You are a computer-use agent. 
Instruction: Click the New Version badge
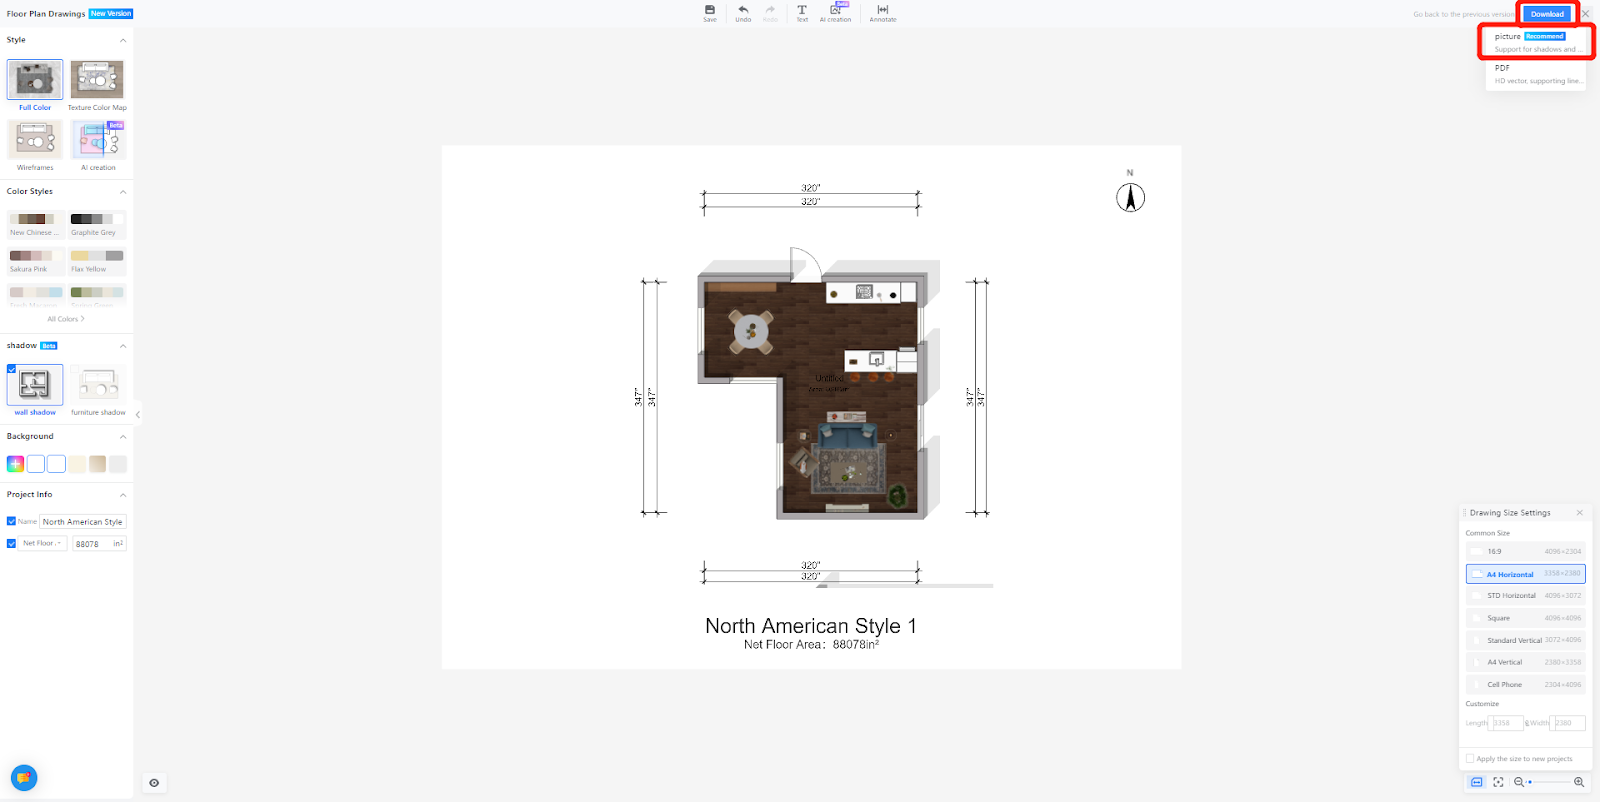(111, 14)
